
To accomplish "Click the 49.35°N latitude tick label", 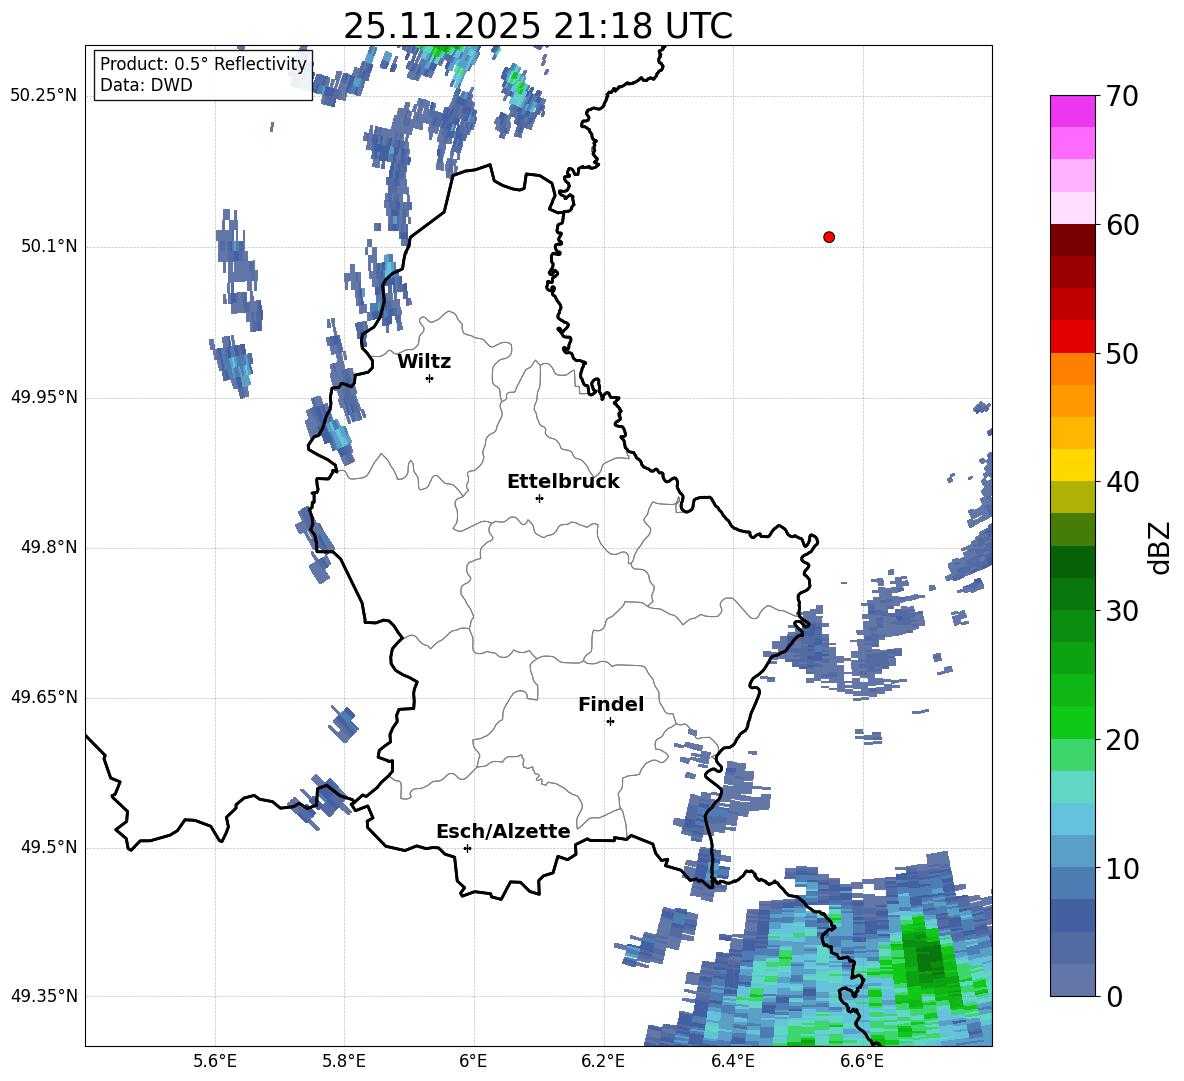I will point(44,996).
